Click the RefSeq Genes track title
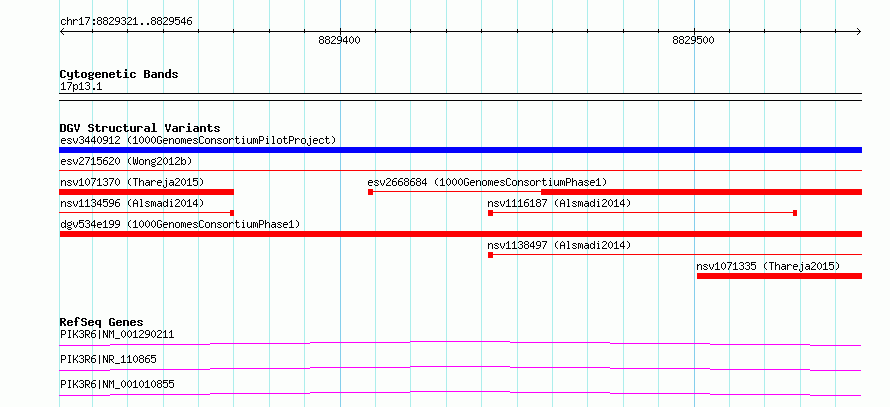 point(102,322)
